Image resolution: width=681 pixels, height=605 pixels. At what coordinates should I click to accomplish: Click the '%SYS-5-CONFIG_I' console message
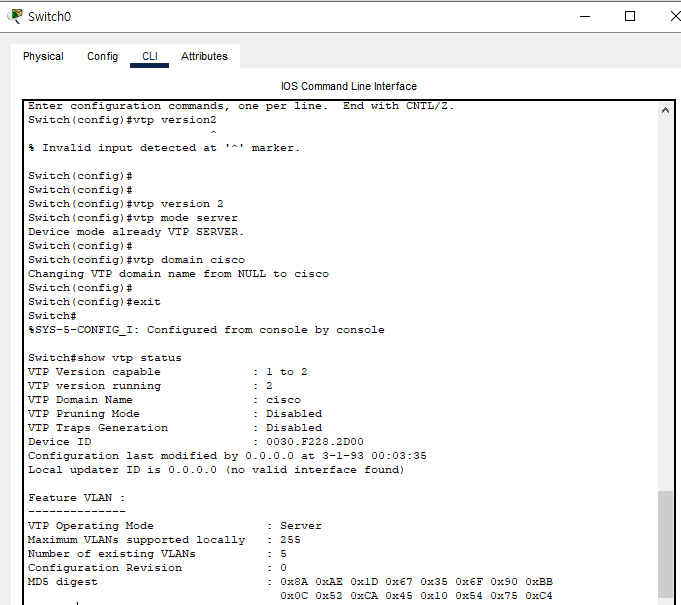coord(206,330)
